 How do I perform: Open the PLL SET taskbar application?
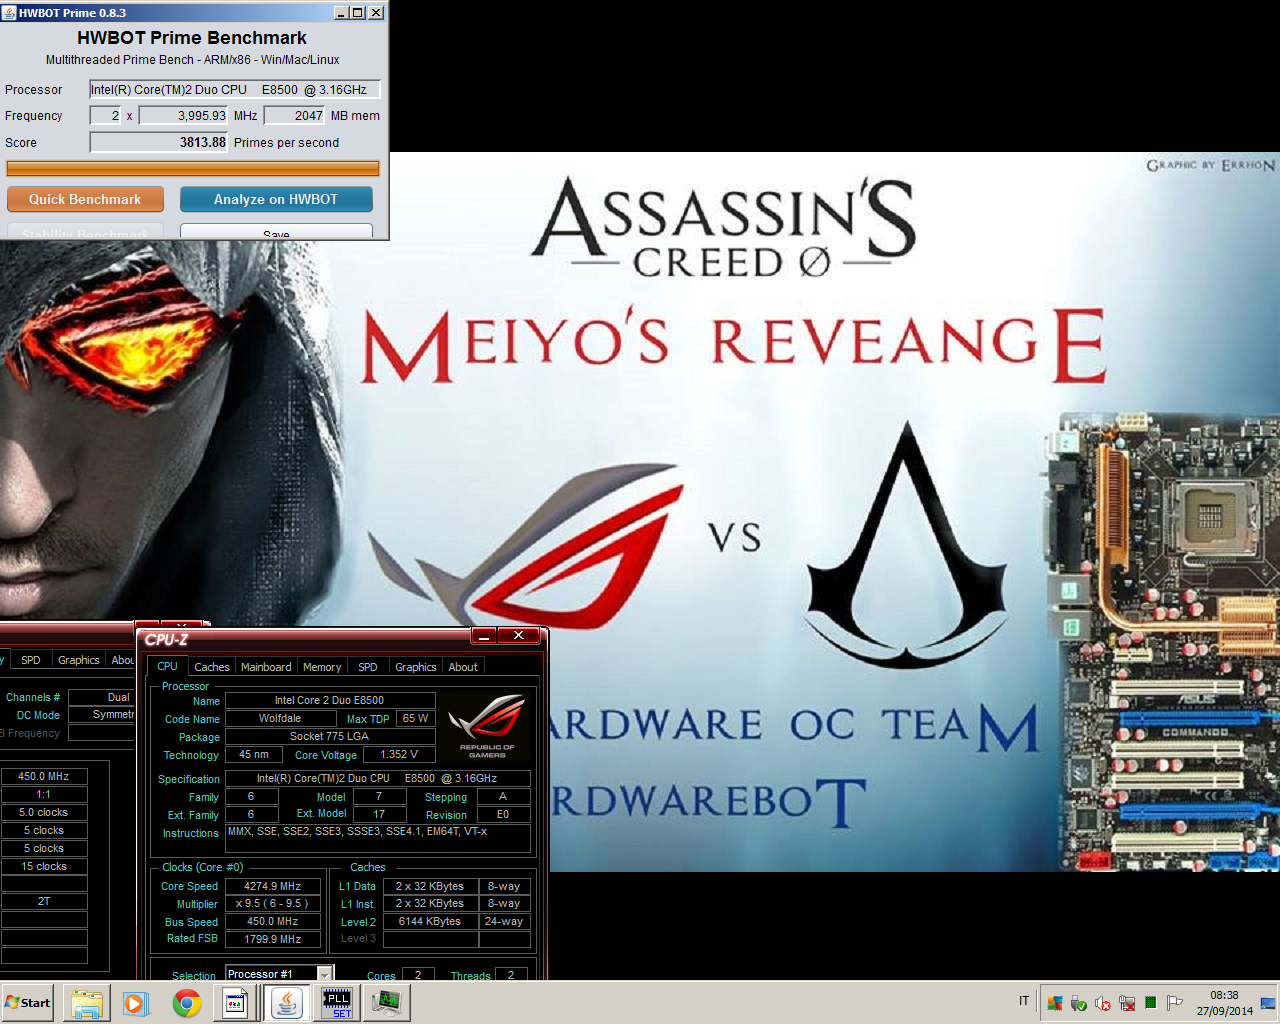click(x=338, y=1003)
